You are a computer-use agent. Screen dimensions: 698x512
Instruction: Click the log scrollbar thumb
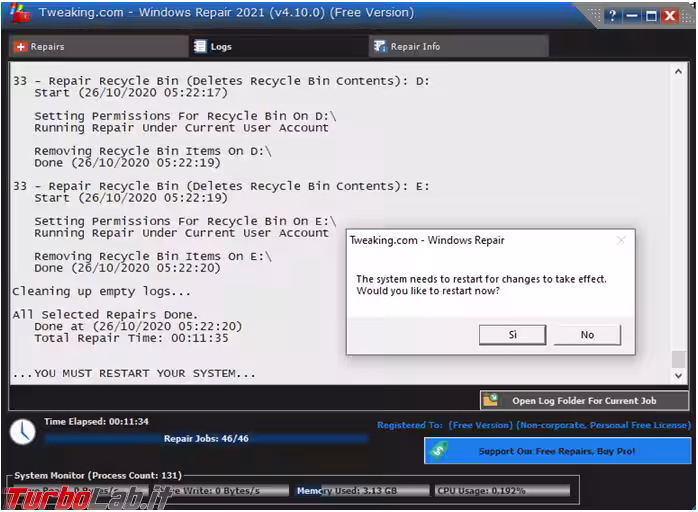pos(678,359)
